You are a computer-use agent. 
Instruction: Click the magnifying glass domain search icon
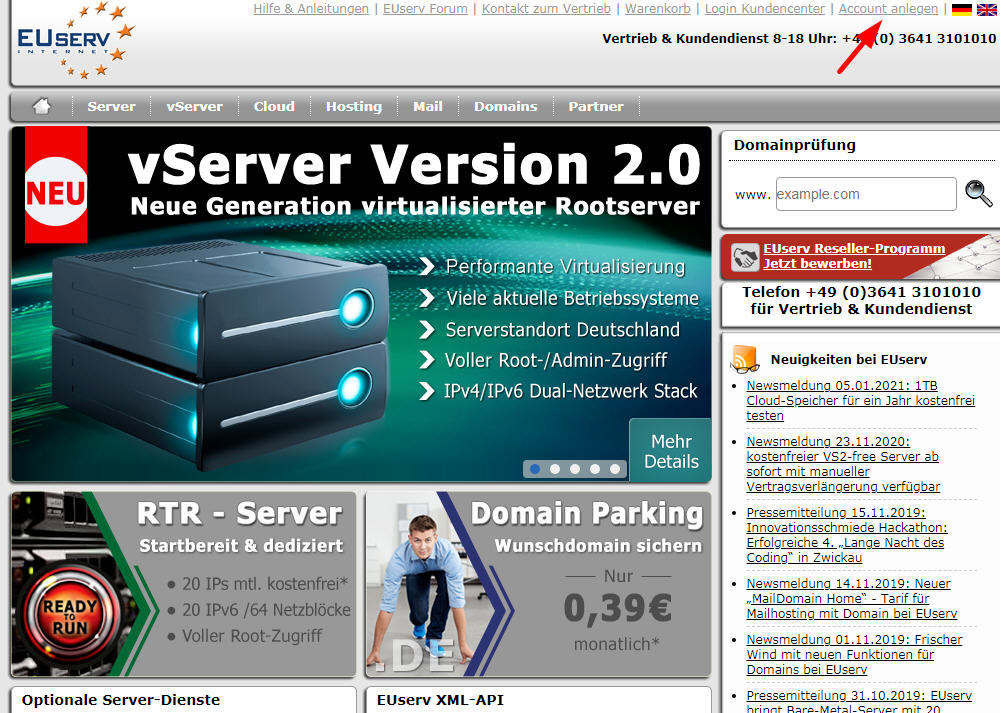pos(978,193)
